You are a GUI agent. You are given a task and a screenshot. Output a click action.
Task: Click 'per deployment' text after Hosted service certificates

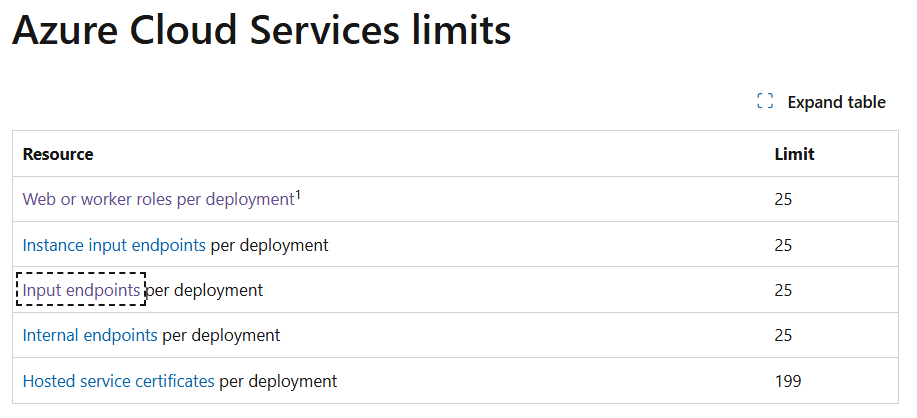[278, 381]
